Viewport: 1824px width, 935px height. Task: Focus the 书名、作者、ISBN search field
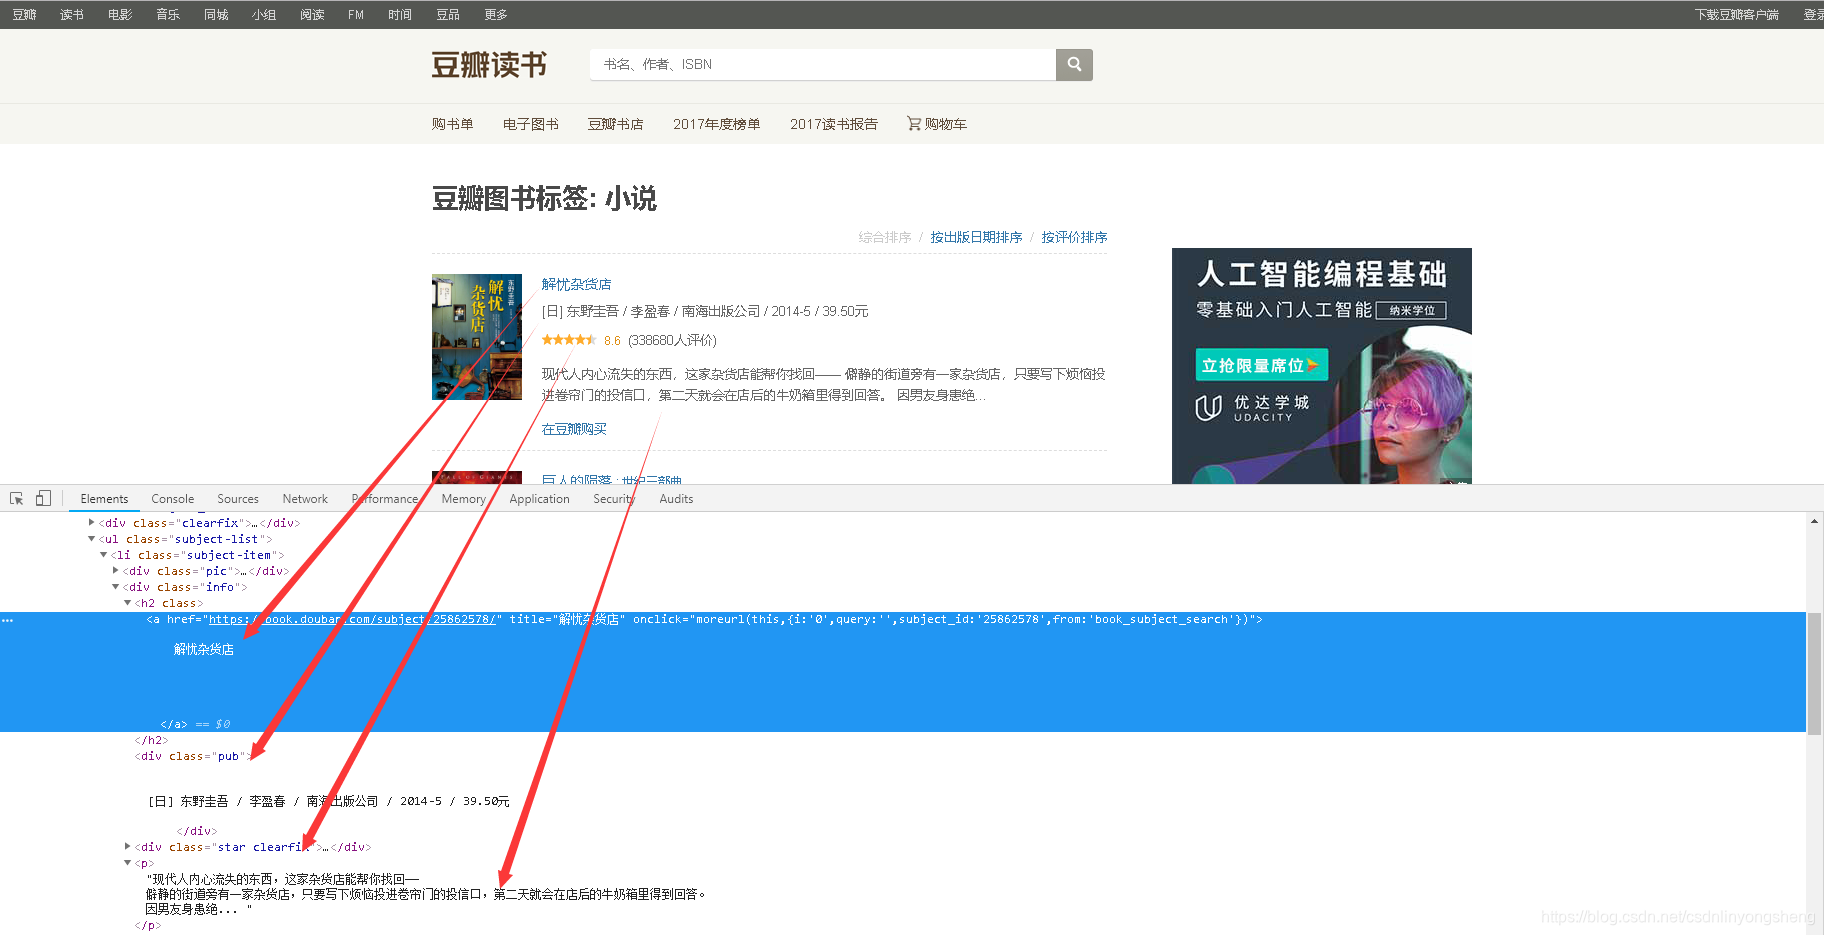point(823,64)
